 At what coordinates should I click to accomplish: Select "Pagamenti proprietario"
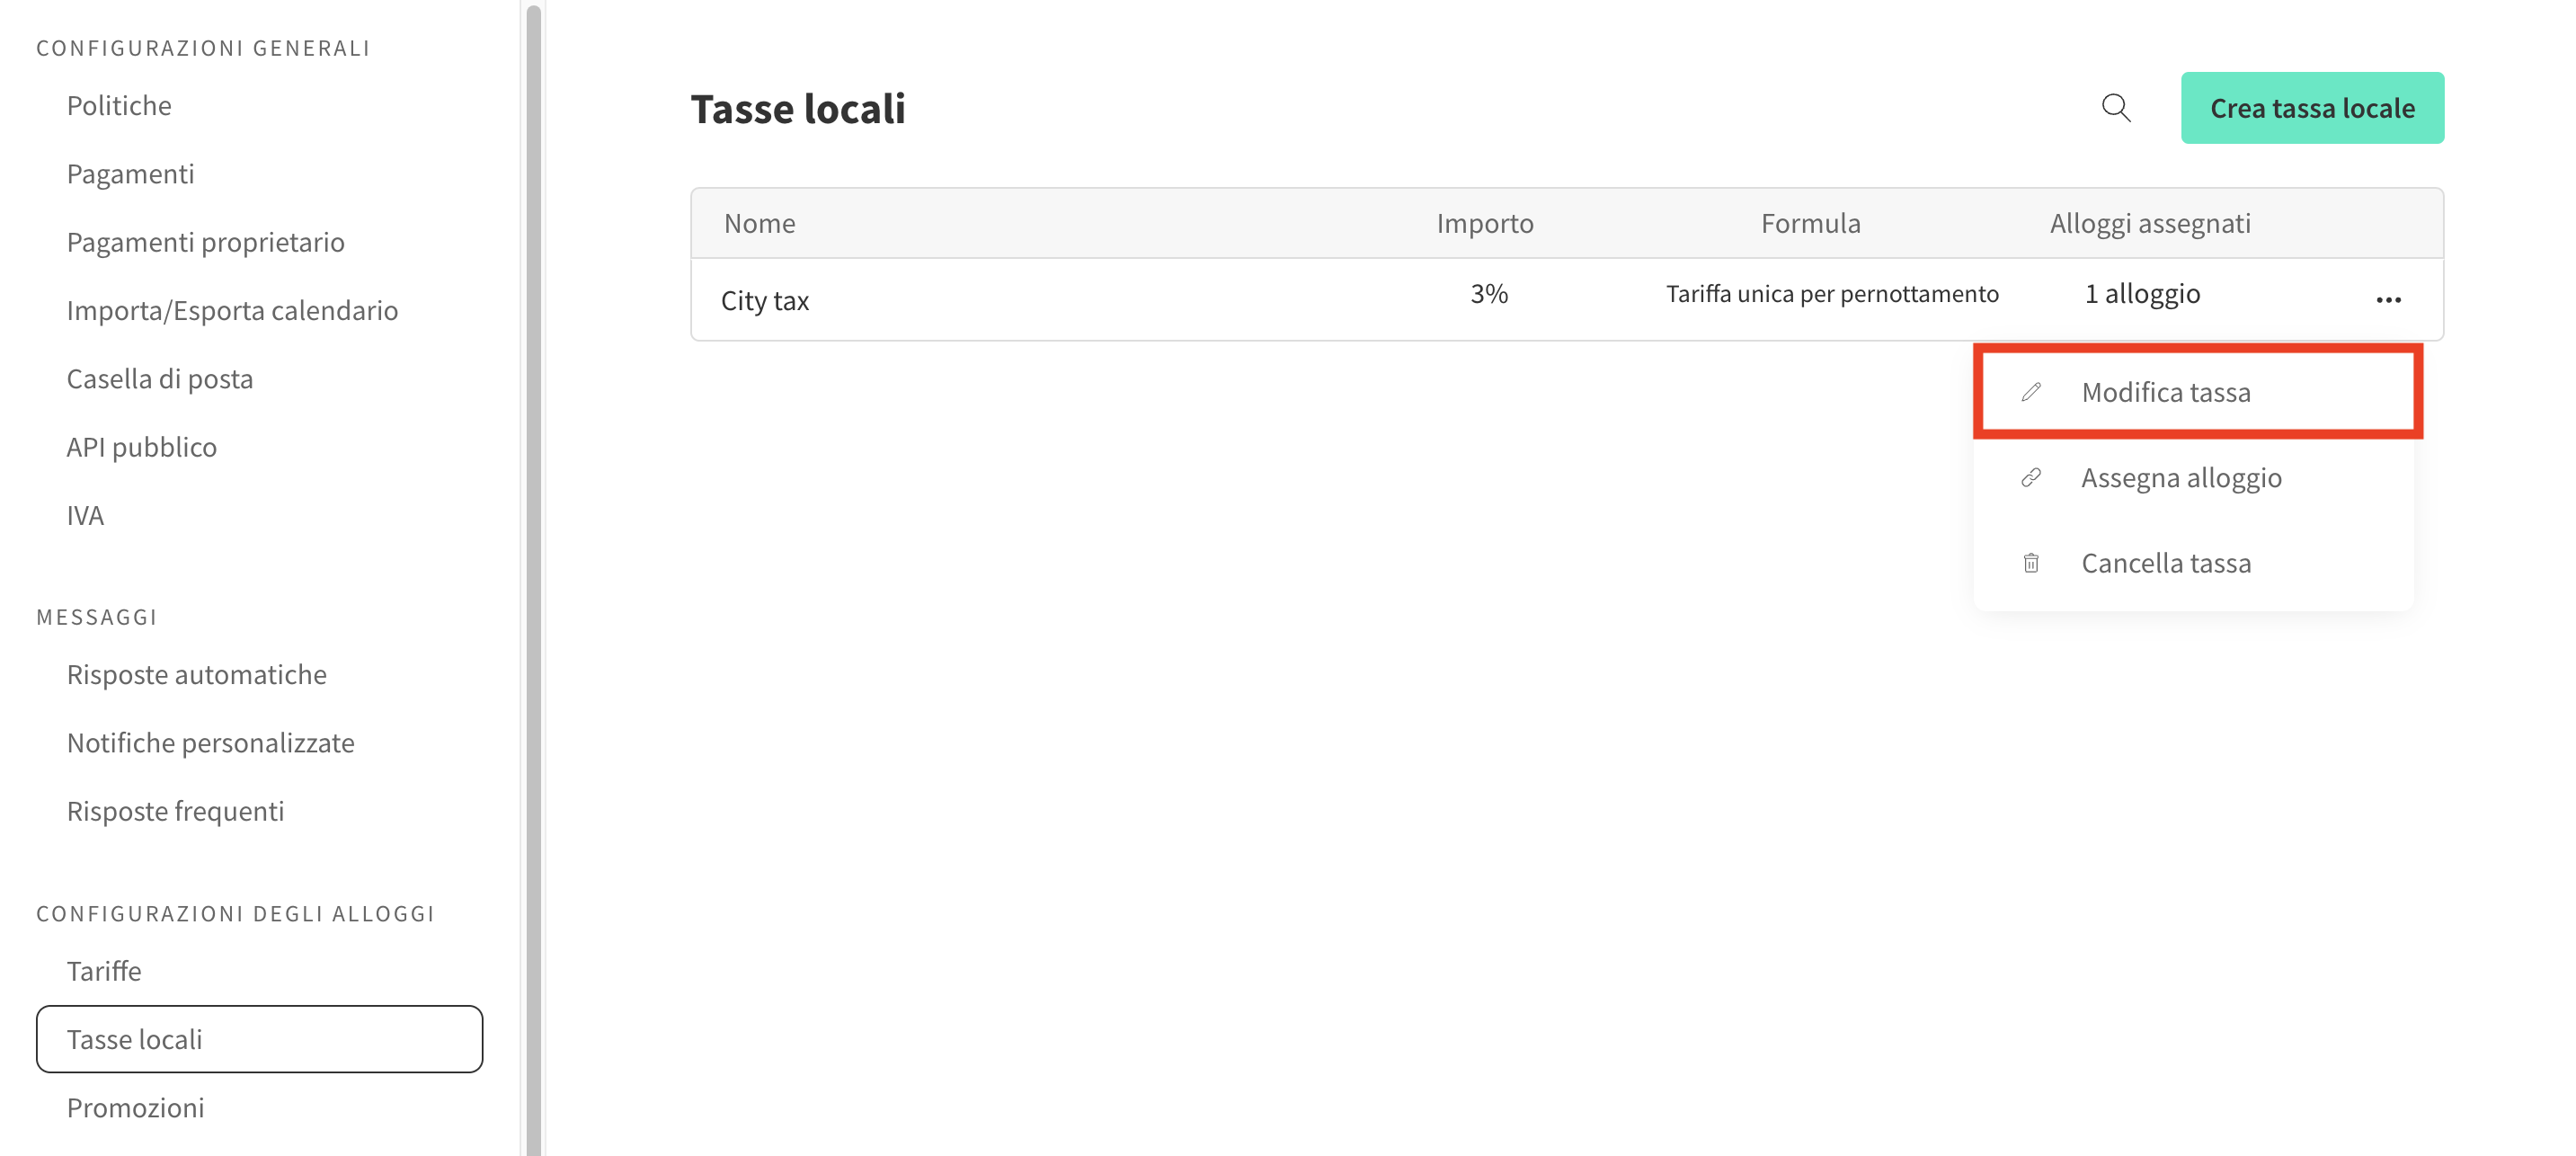point(205,241)
